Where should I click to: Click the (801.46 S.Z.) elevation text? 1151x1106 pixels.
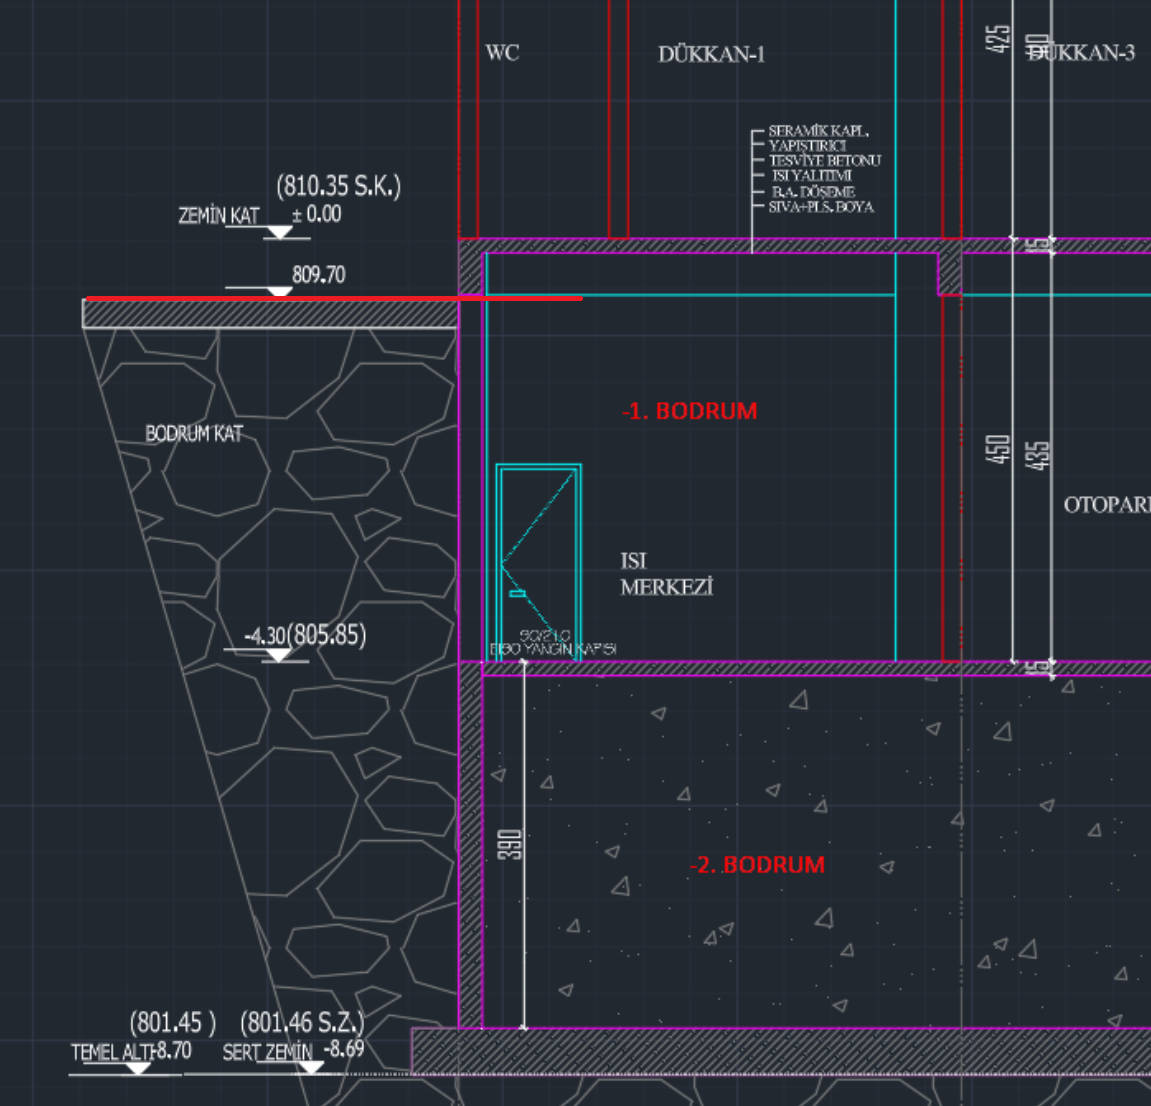click(x=301, y=1022)
